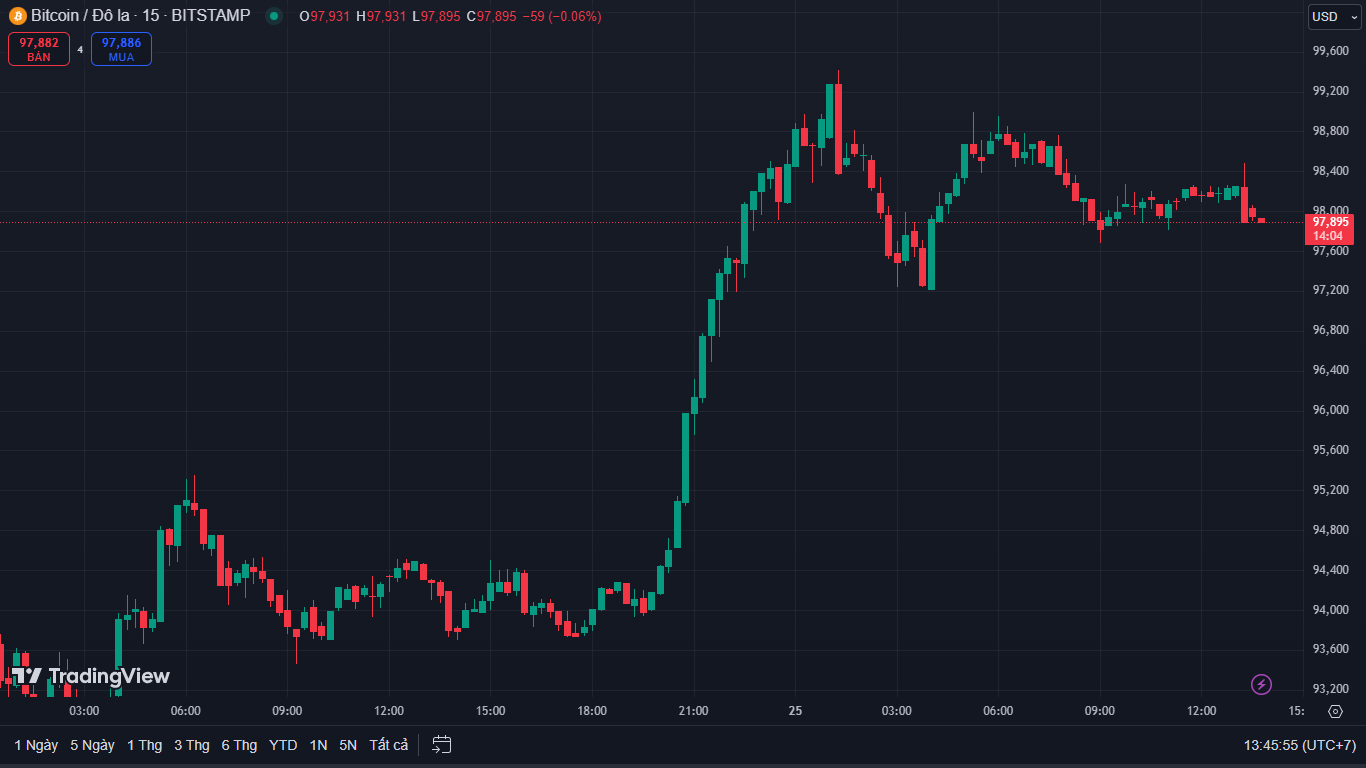Open the chart scale settings gear icon
This screenshot has width=1366, height=768.
[1335, 711]
